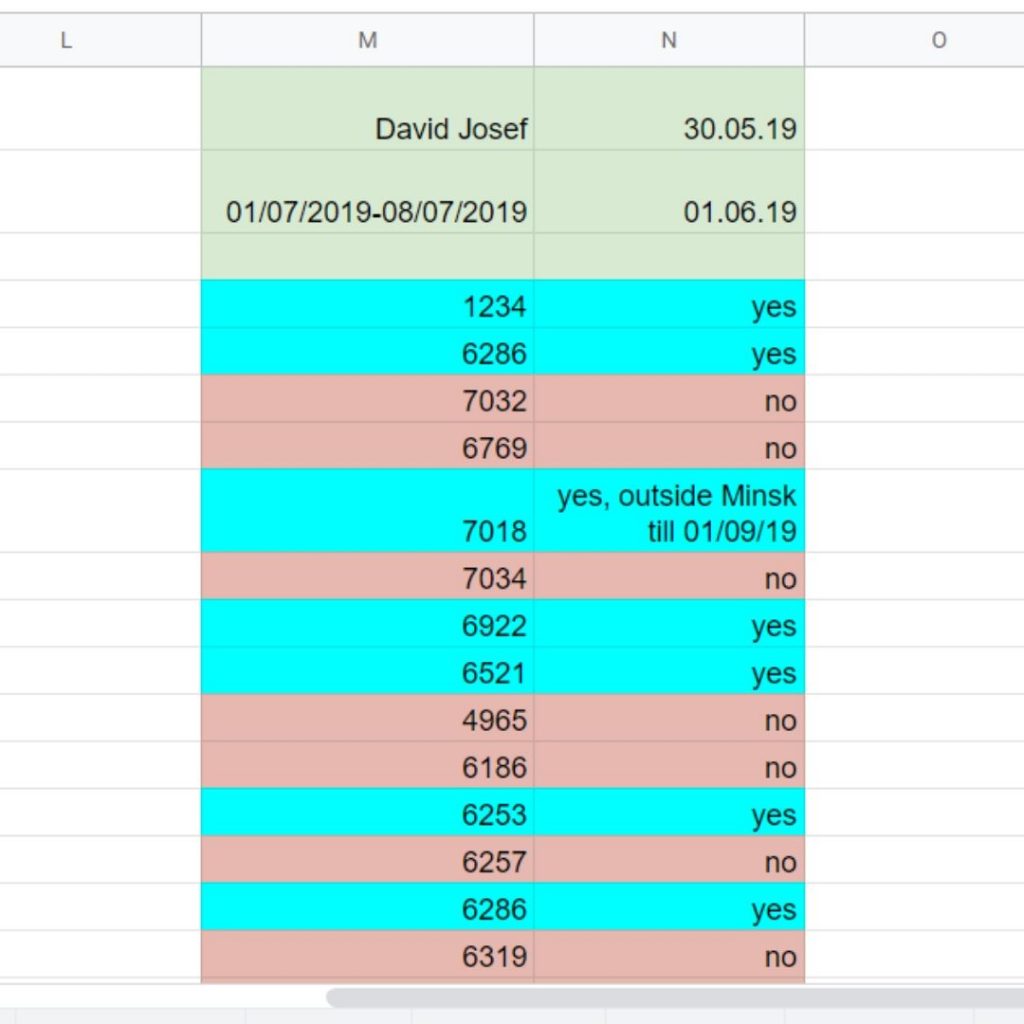
Task: Click the cell containing 01.06.19
Action: tap(669, 193)
